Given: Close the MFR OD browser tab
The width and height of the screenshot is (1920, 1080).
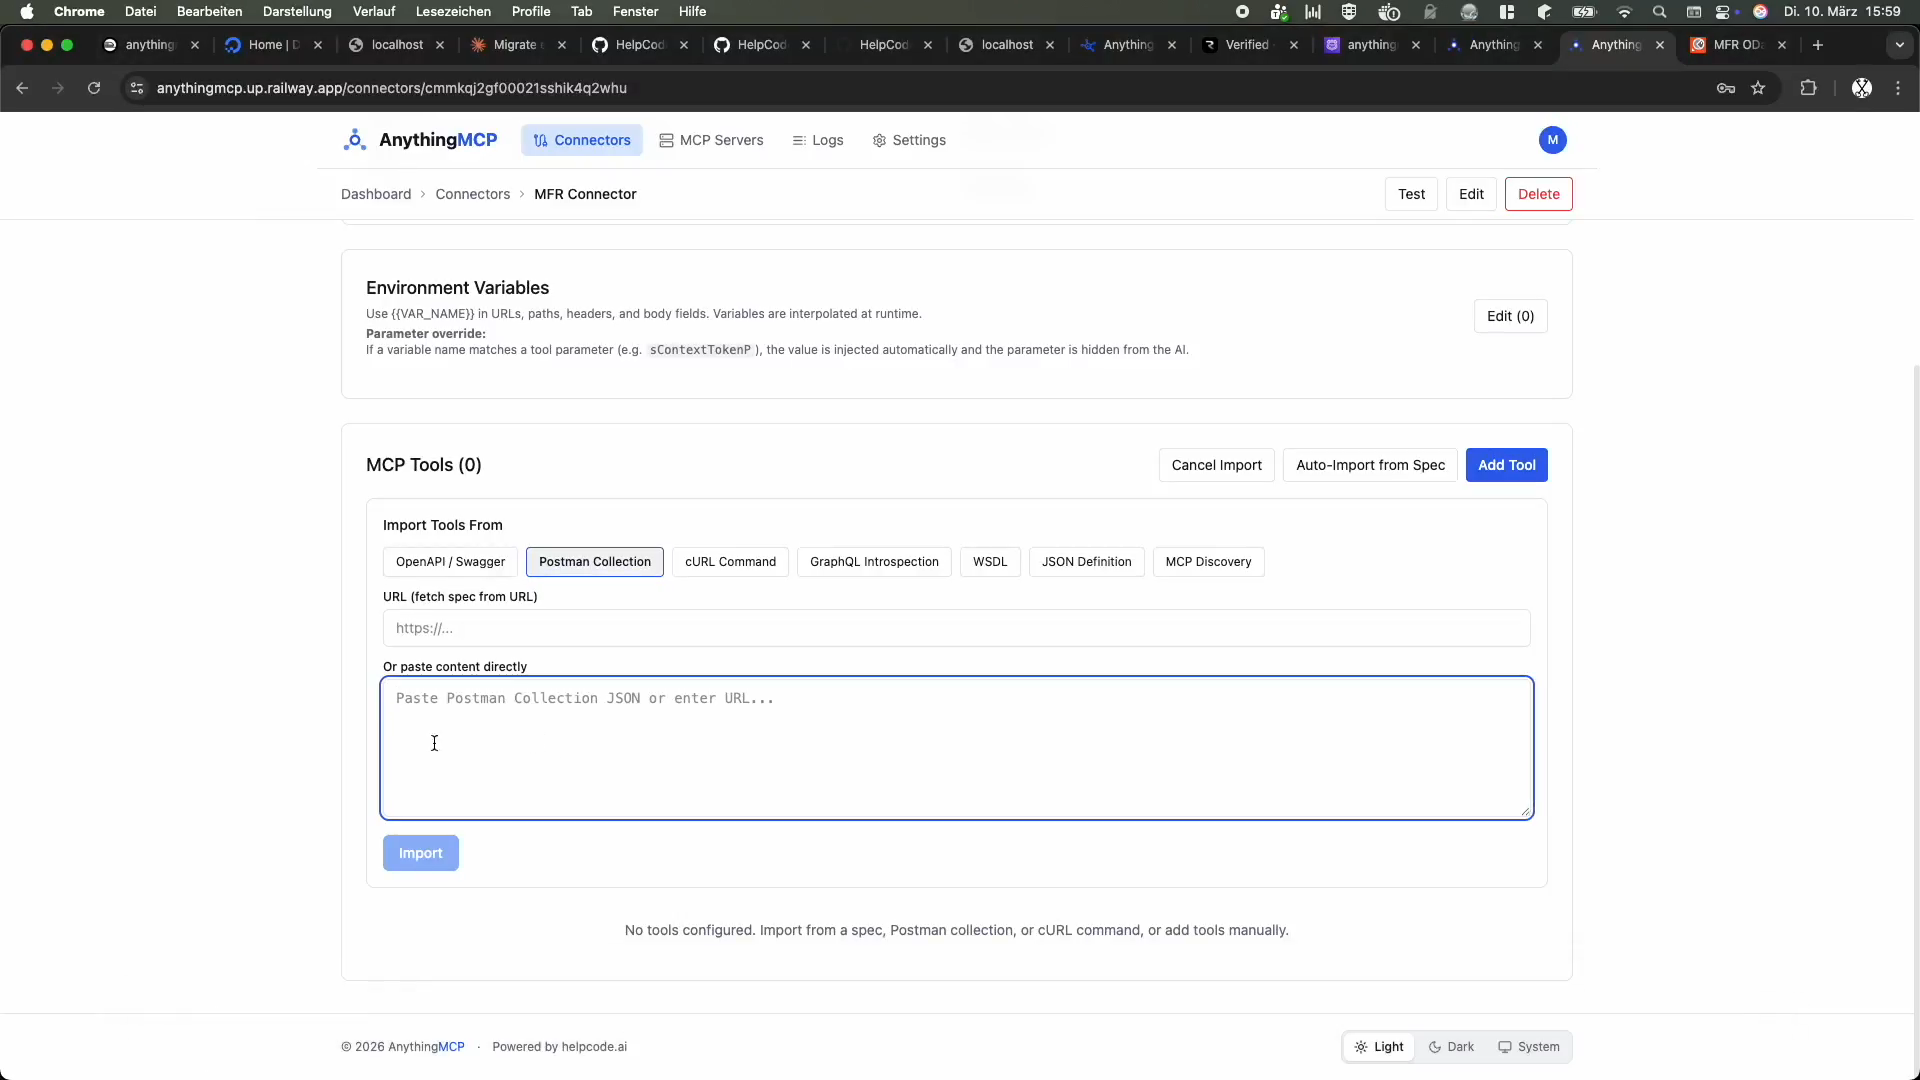Looking at the screenshot, I should click(x=1782, y=45).
